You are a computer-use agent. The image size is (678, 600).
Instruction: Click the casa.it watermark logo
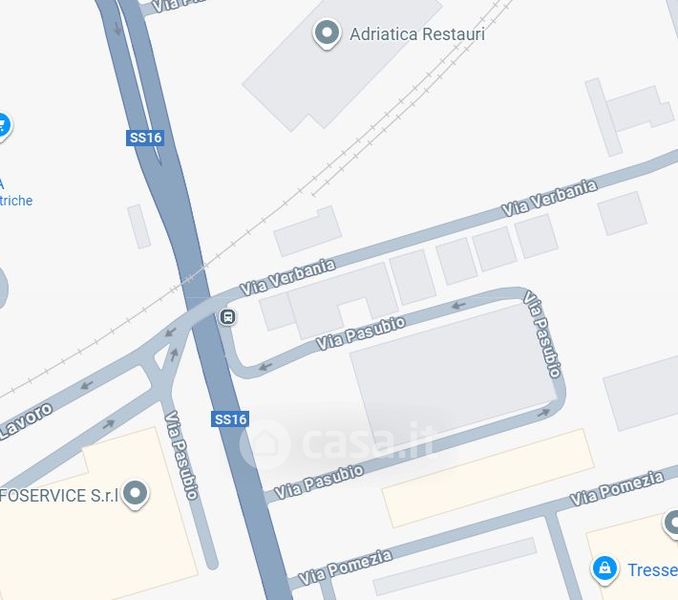(337, 443)
